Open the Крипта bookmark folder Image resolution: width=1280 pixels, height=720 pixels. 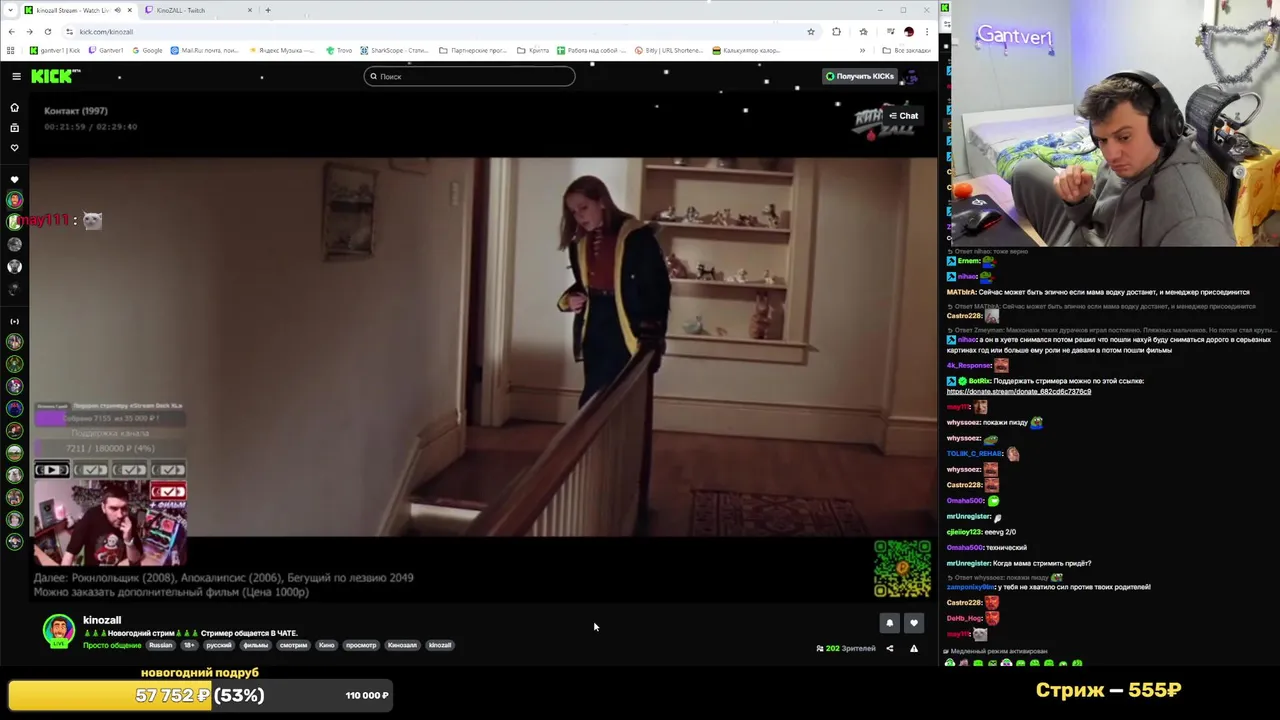click(533, 50)
